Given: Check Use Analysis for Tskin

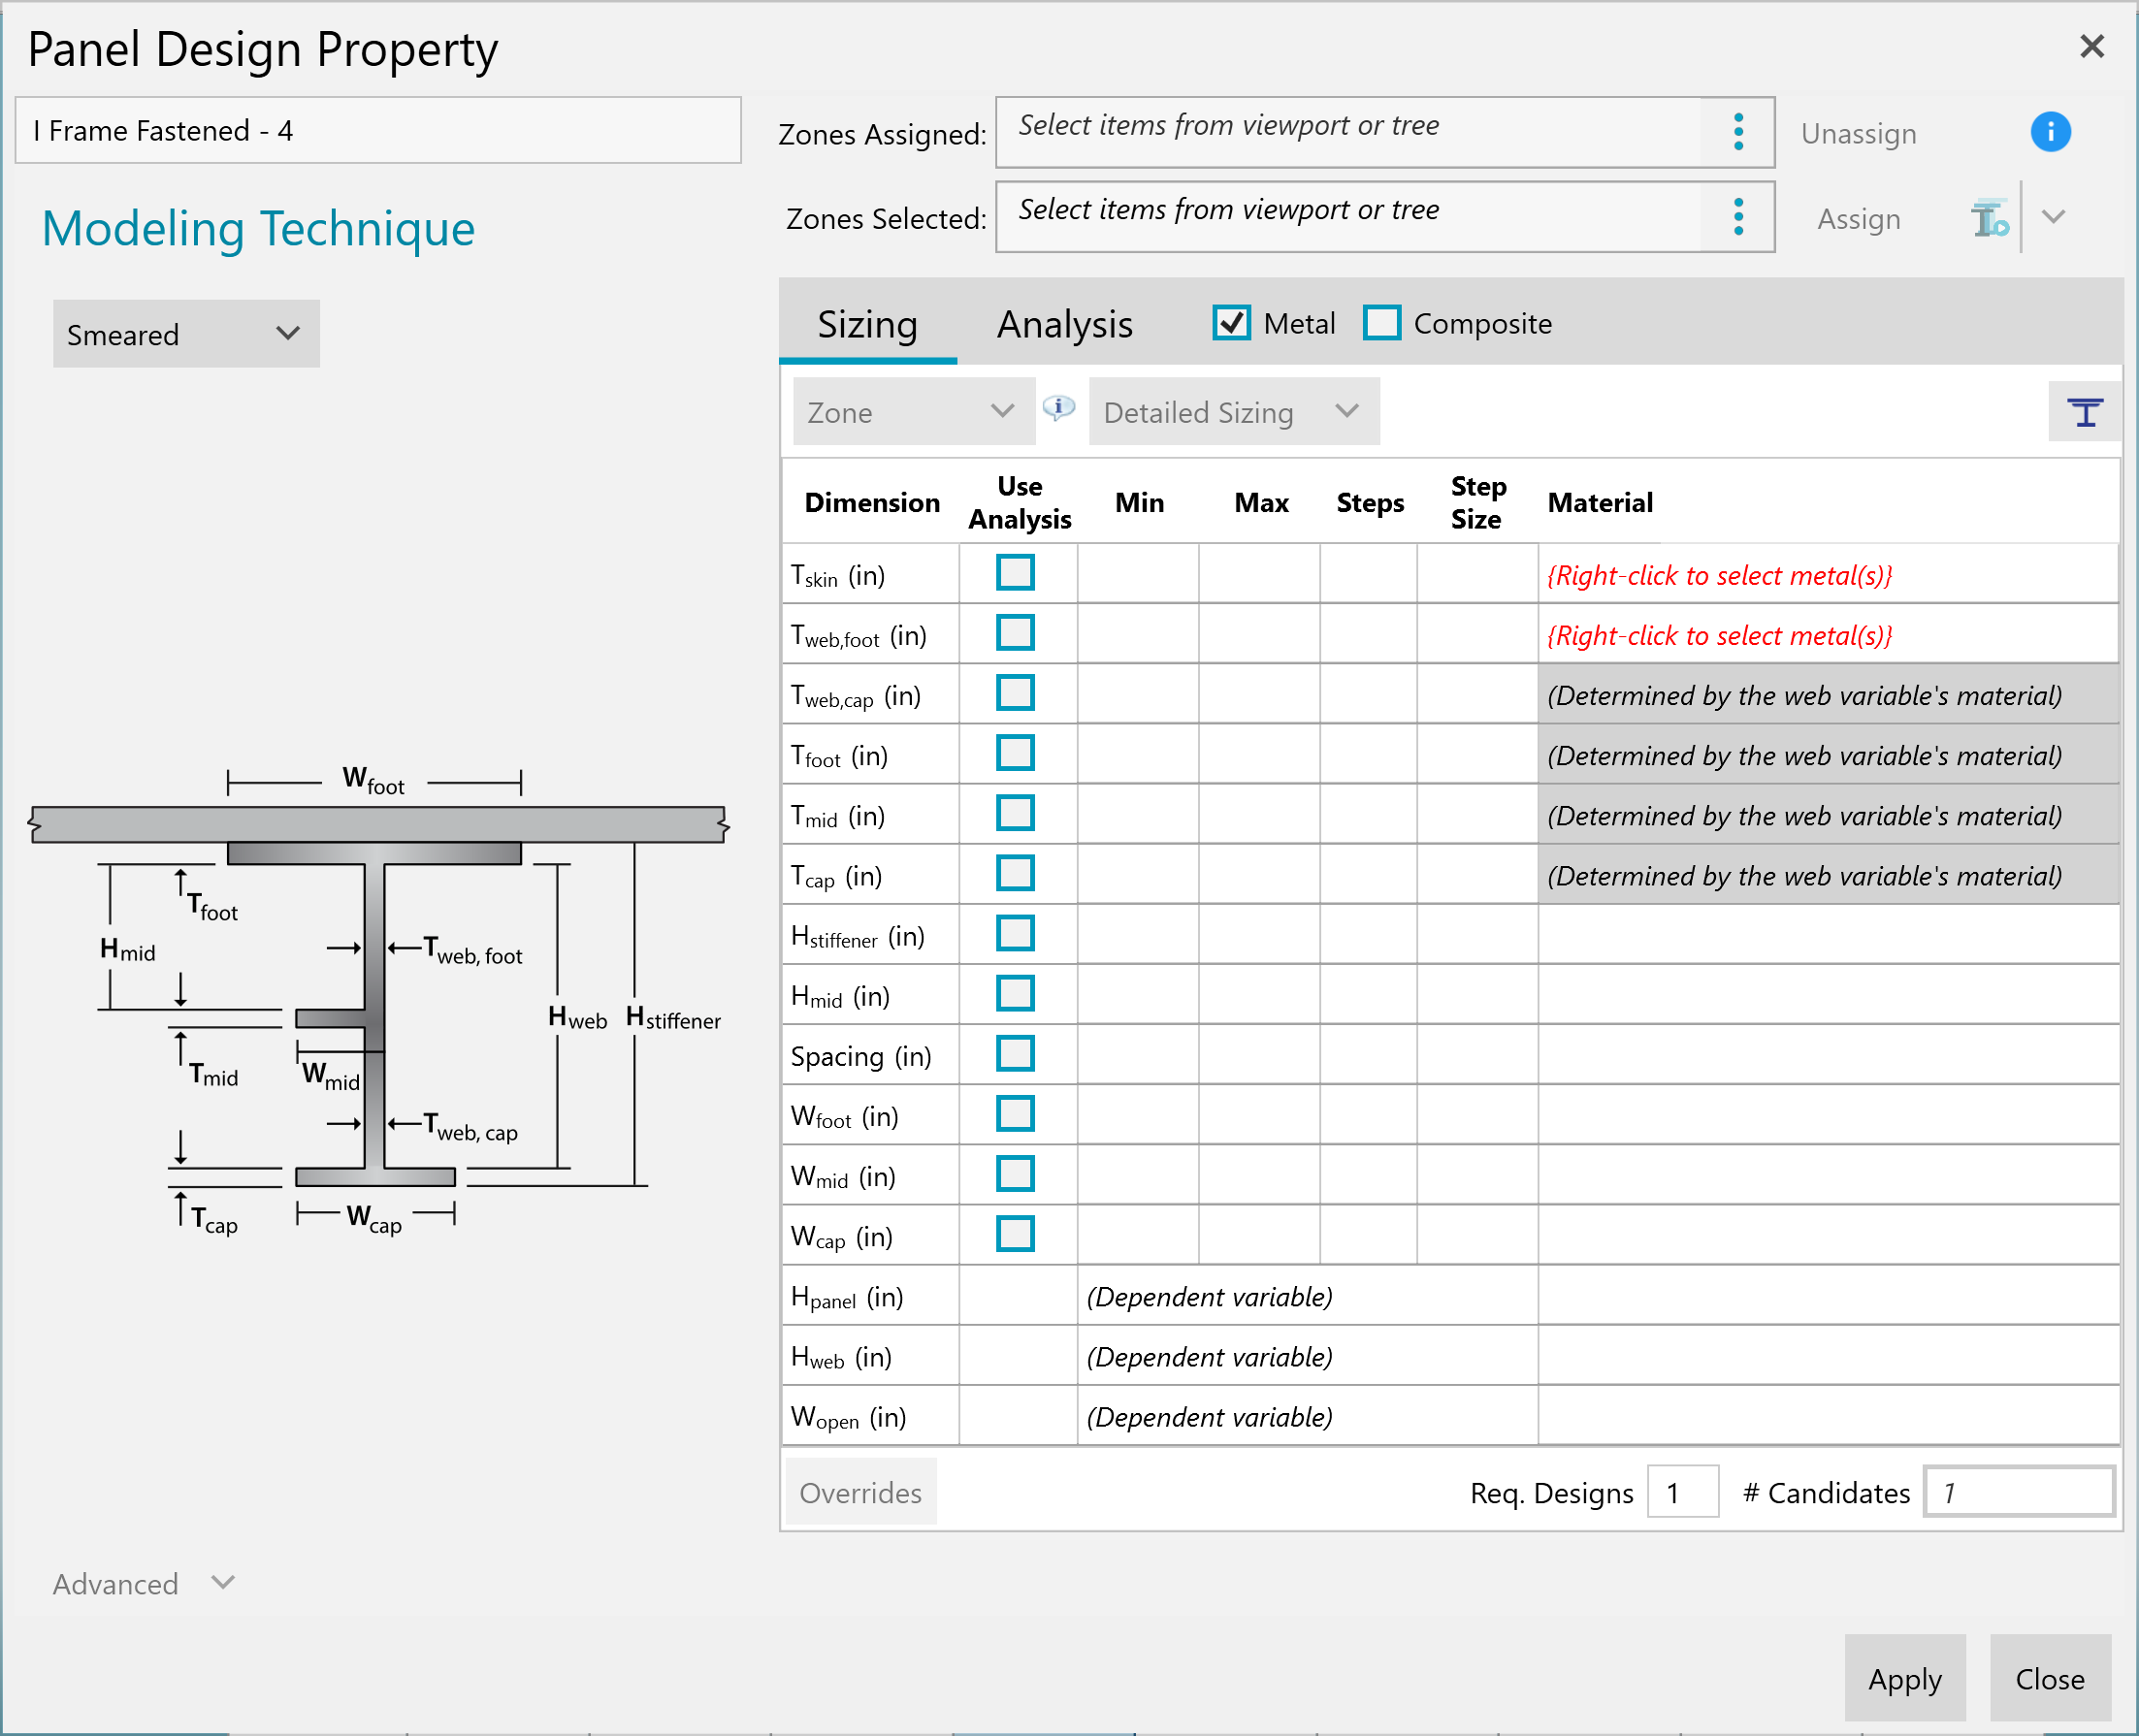Looking at the screenshot, I should pos(1015,573).
